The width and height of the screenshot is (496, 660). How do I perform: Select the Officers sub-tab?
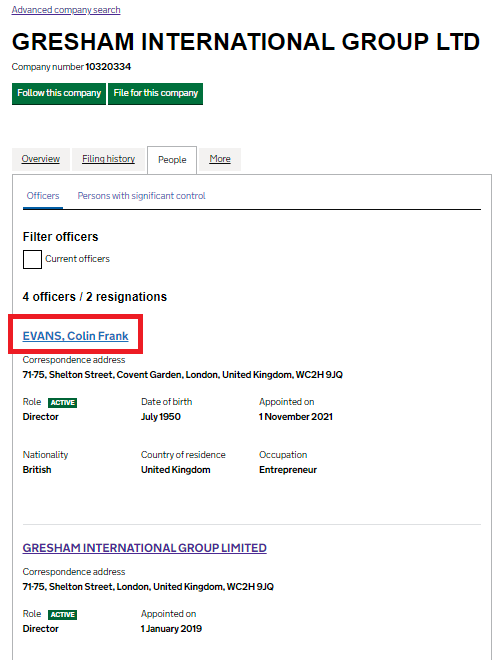pyautogui.click(x=43, y=196)
